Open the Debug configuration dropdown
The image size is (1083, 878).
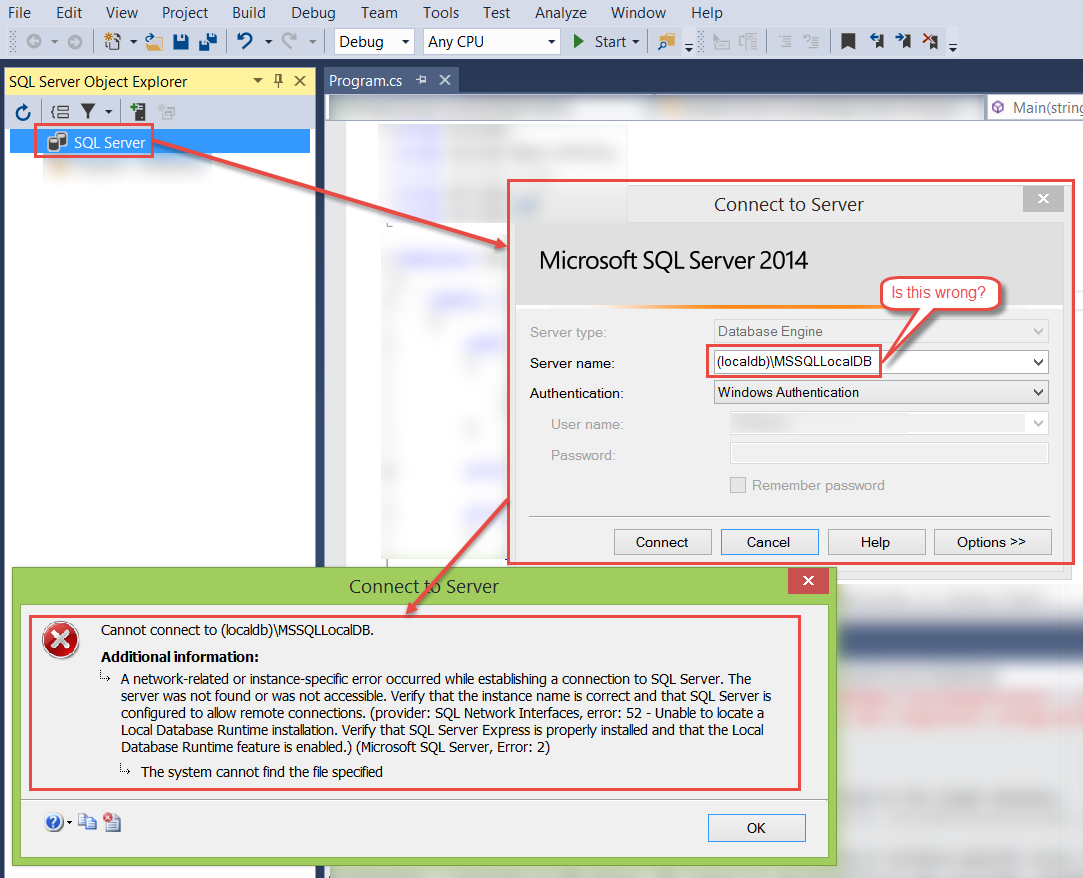pyautogui.click(x=405, y=42)
